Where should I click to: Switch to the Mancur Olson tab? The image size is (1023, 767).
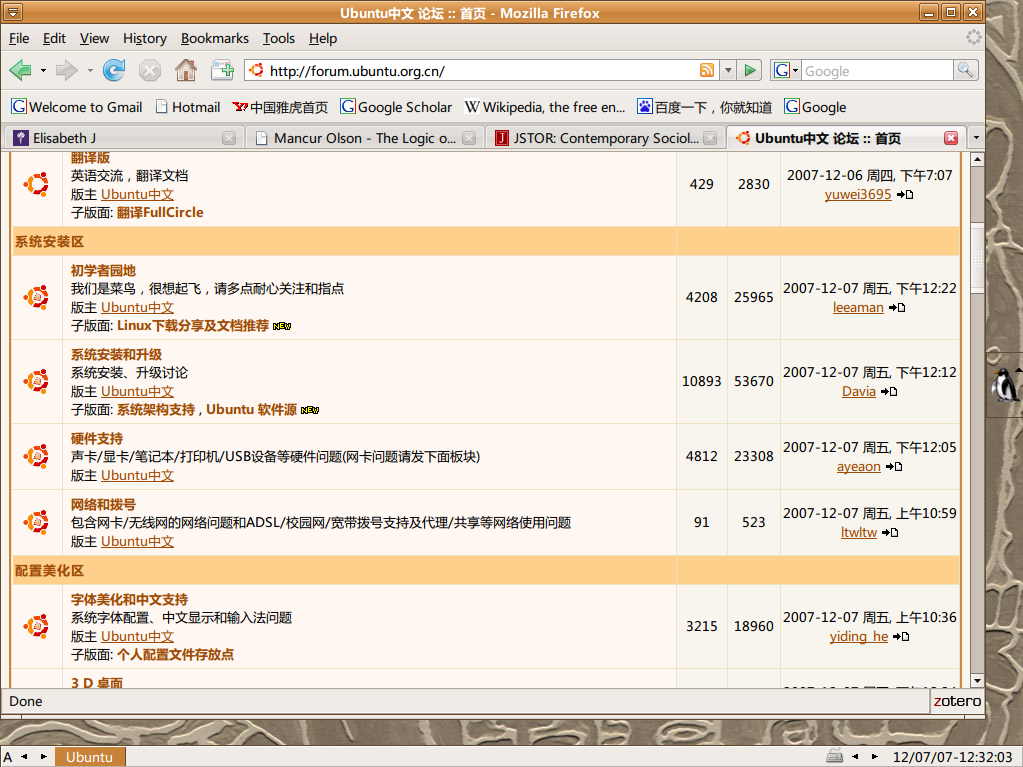364,138
